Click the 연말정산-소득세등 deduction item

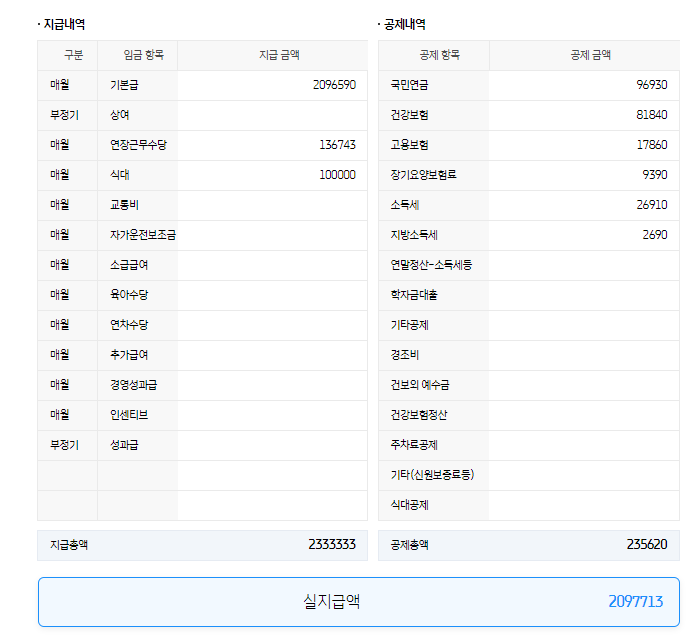pyautogui.click(x=431, y=265)
